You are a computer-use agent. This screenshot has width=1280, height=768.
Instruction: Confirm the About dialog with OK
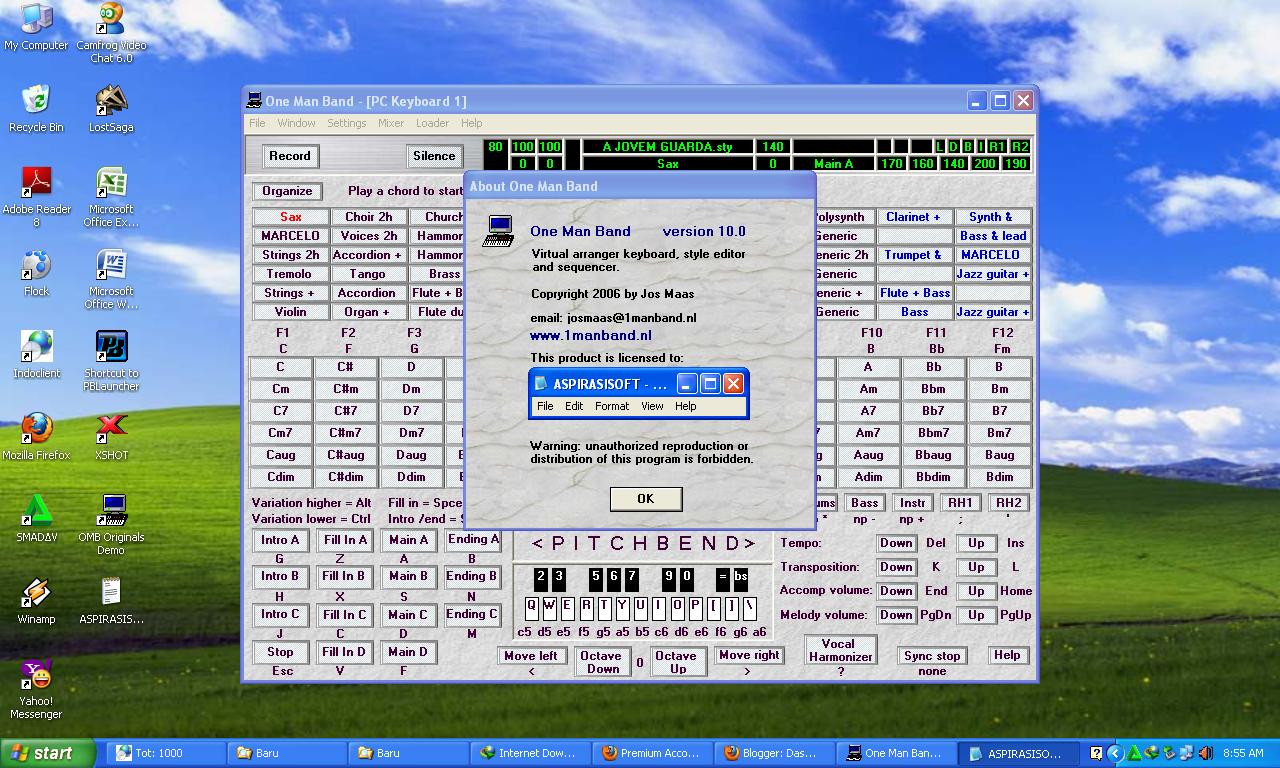click(645, 498)
